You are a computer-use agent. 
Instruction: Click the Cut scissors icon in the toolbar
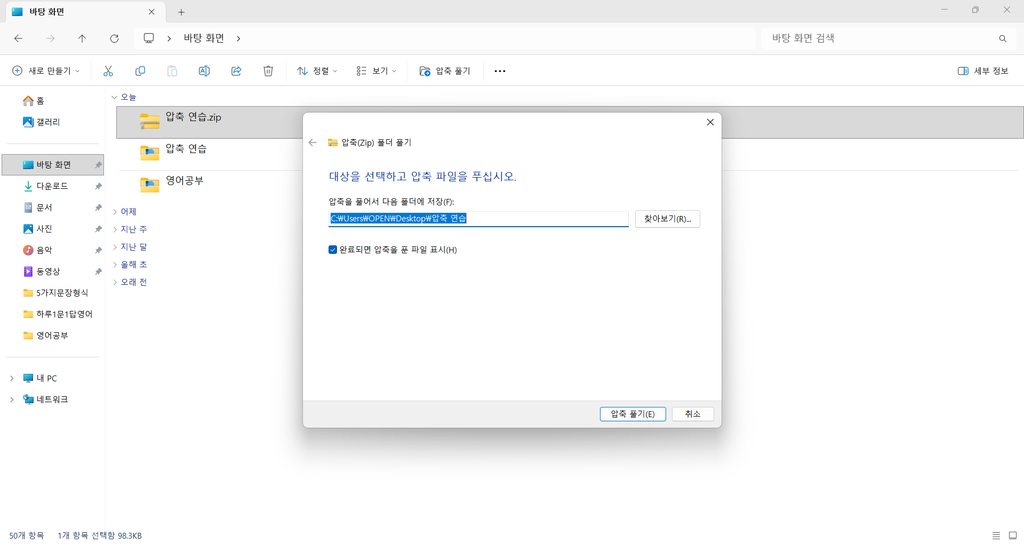(x=108, y=71)
